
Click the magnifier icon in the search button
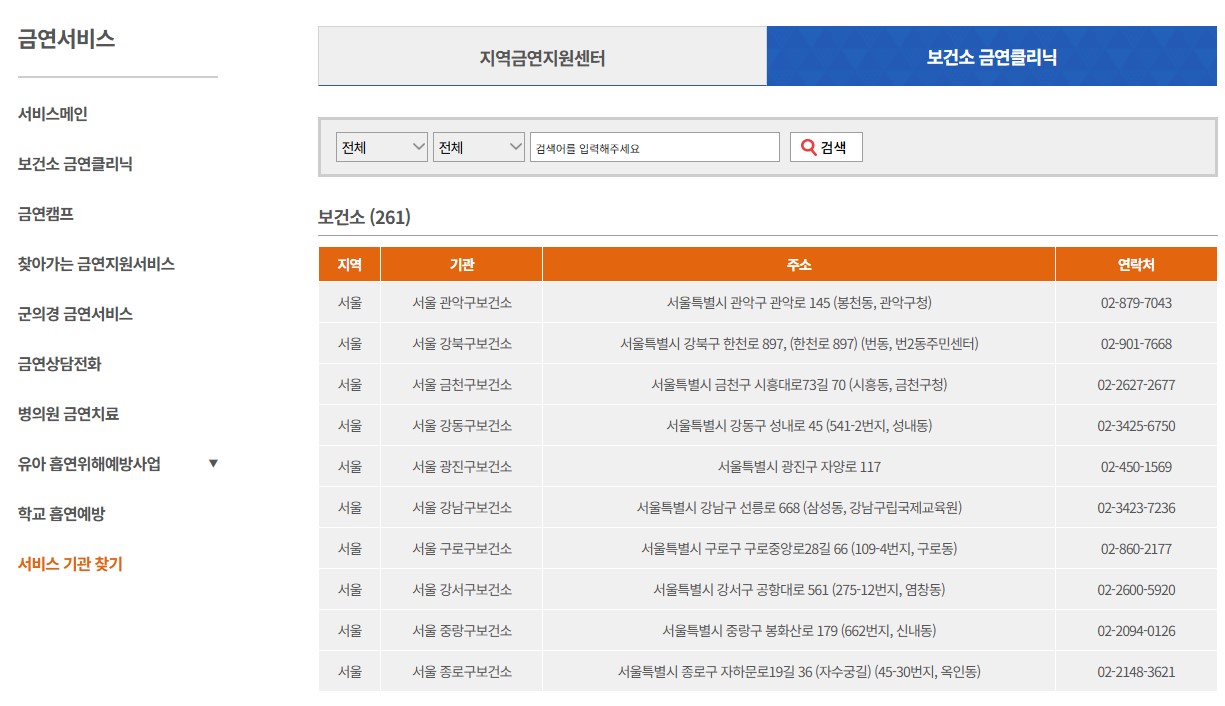[x=806, y=146]
